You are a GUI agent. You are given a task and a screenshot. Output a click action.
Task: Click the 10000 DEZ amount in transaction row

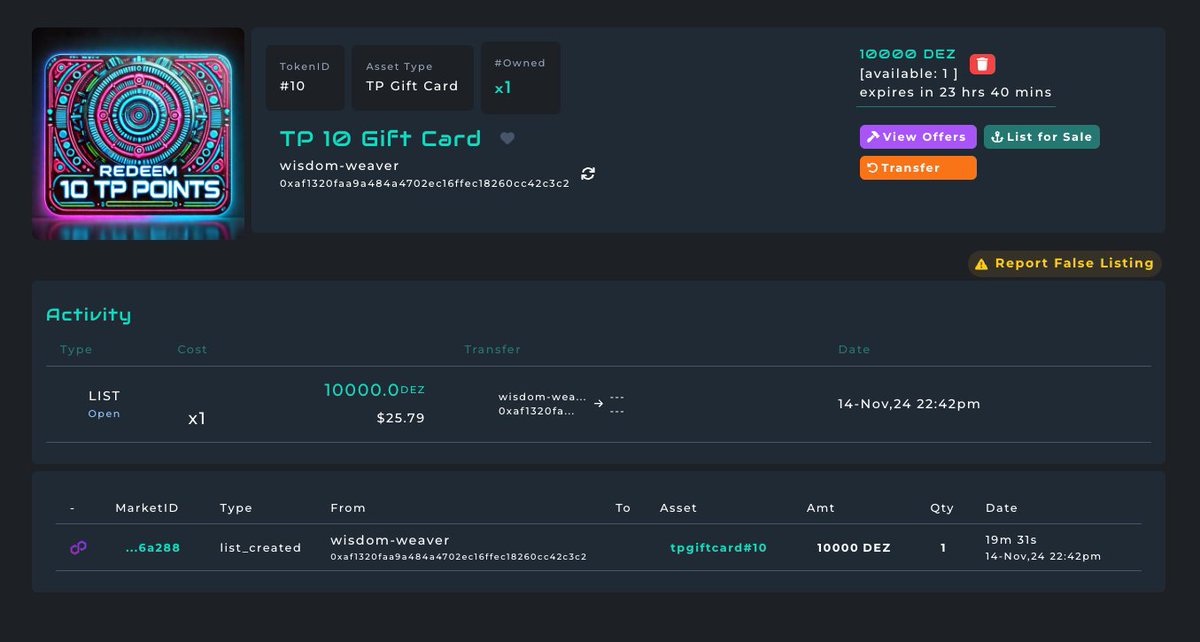click(853, 548)
